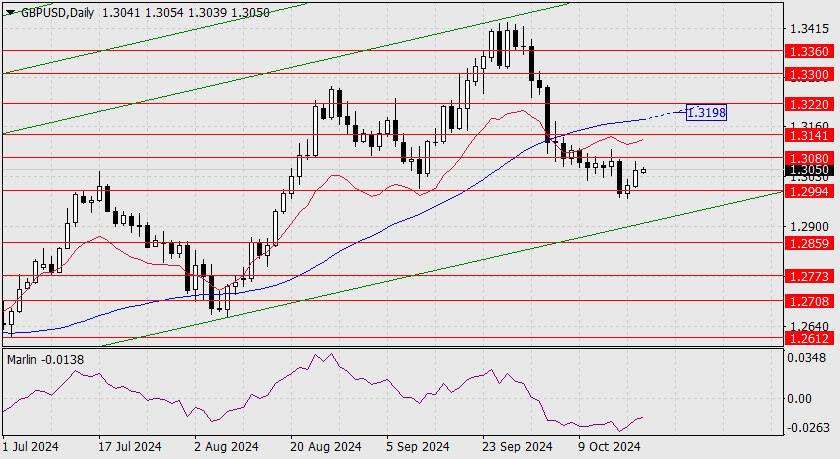Click the blue 1.3198 forecast label box
The image size is (840, 459).
click(x=706, y=112)
